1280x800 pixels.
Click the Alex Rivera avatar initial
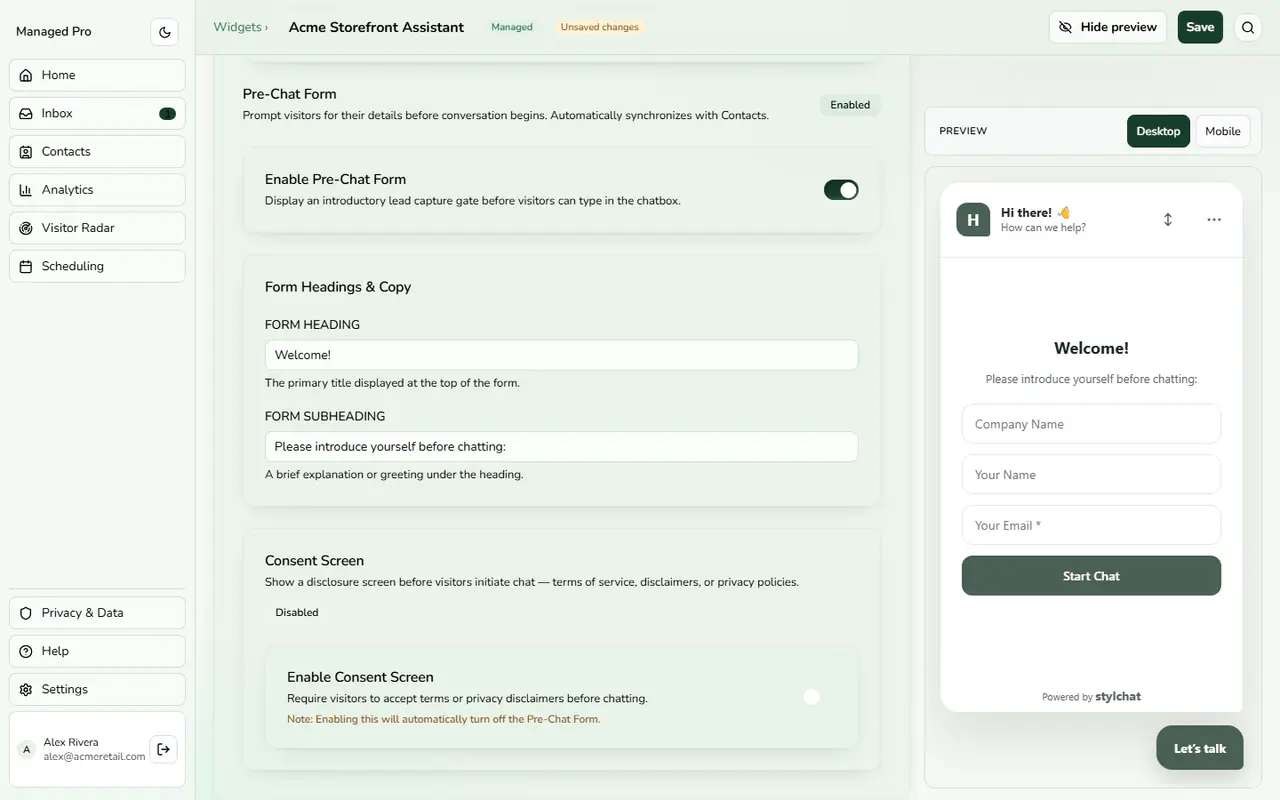tap(27, 749)
